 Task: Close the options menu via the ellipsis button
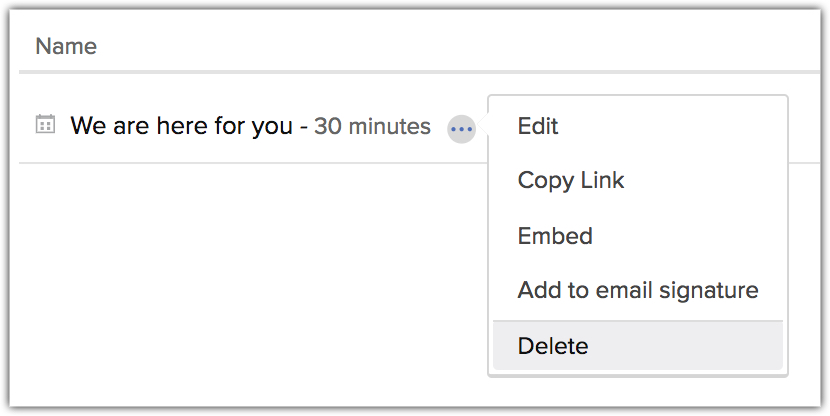(x=461, y=129)
